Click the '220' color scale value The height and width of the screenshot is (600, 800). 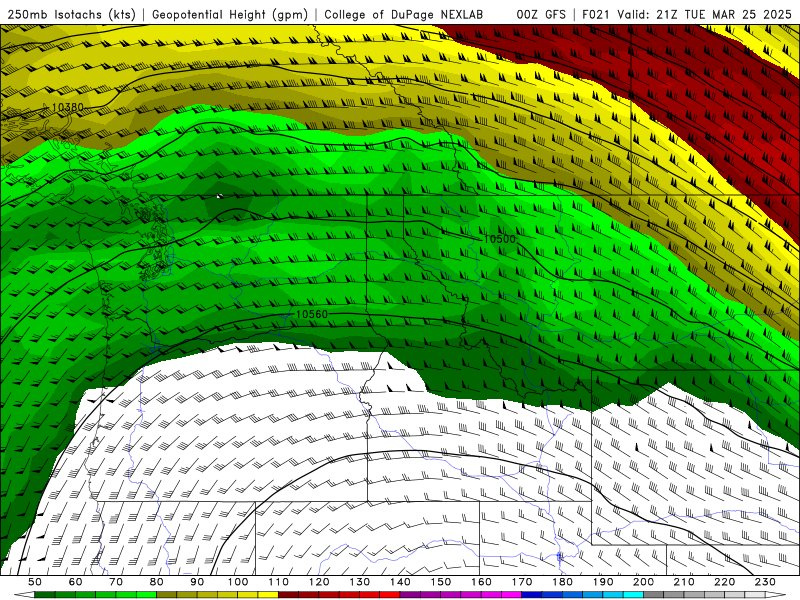pos(724,582)
